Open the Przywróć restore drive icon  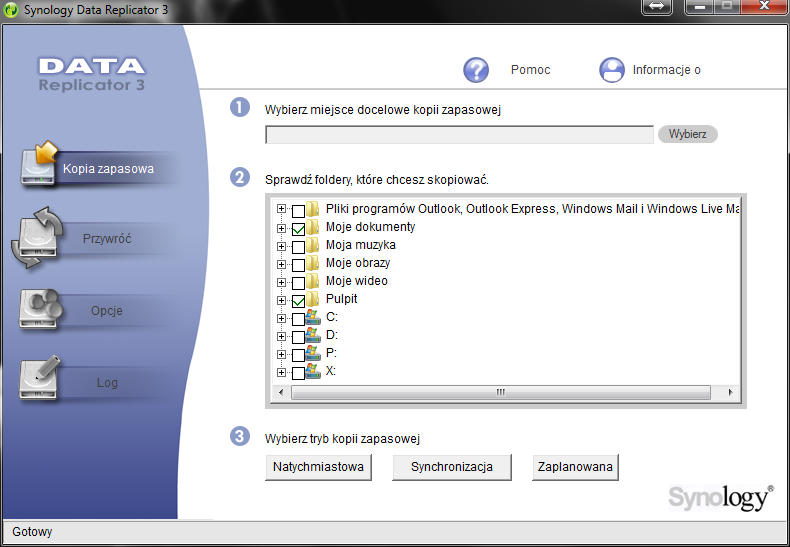pos(37,237)
